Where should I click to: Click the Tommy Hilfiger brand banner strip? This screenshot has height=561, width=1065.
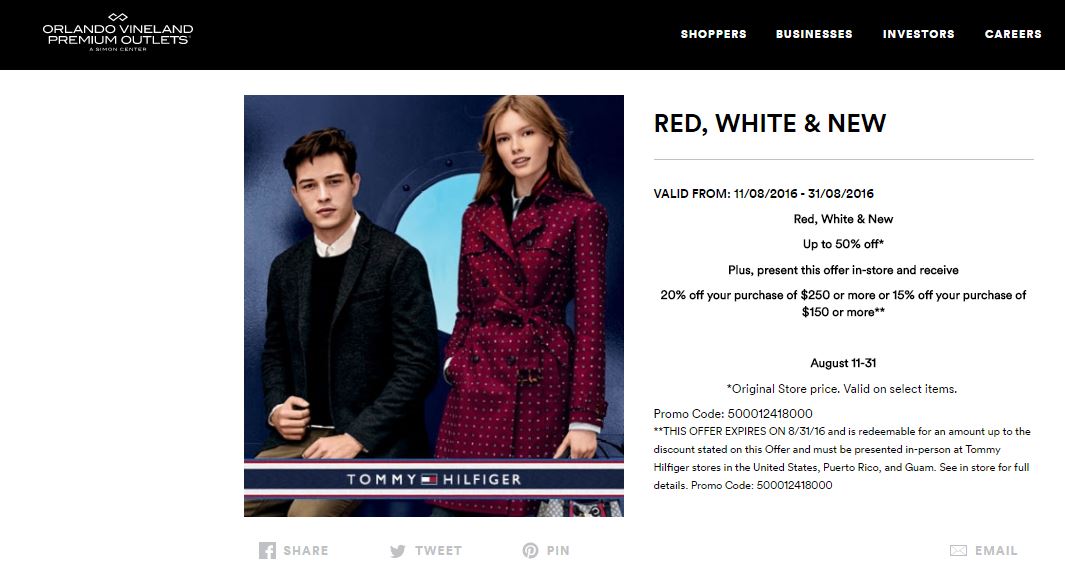(434, 479)
